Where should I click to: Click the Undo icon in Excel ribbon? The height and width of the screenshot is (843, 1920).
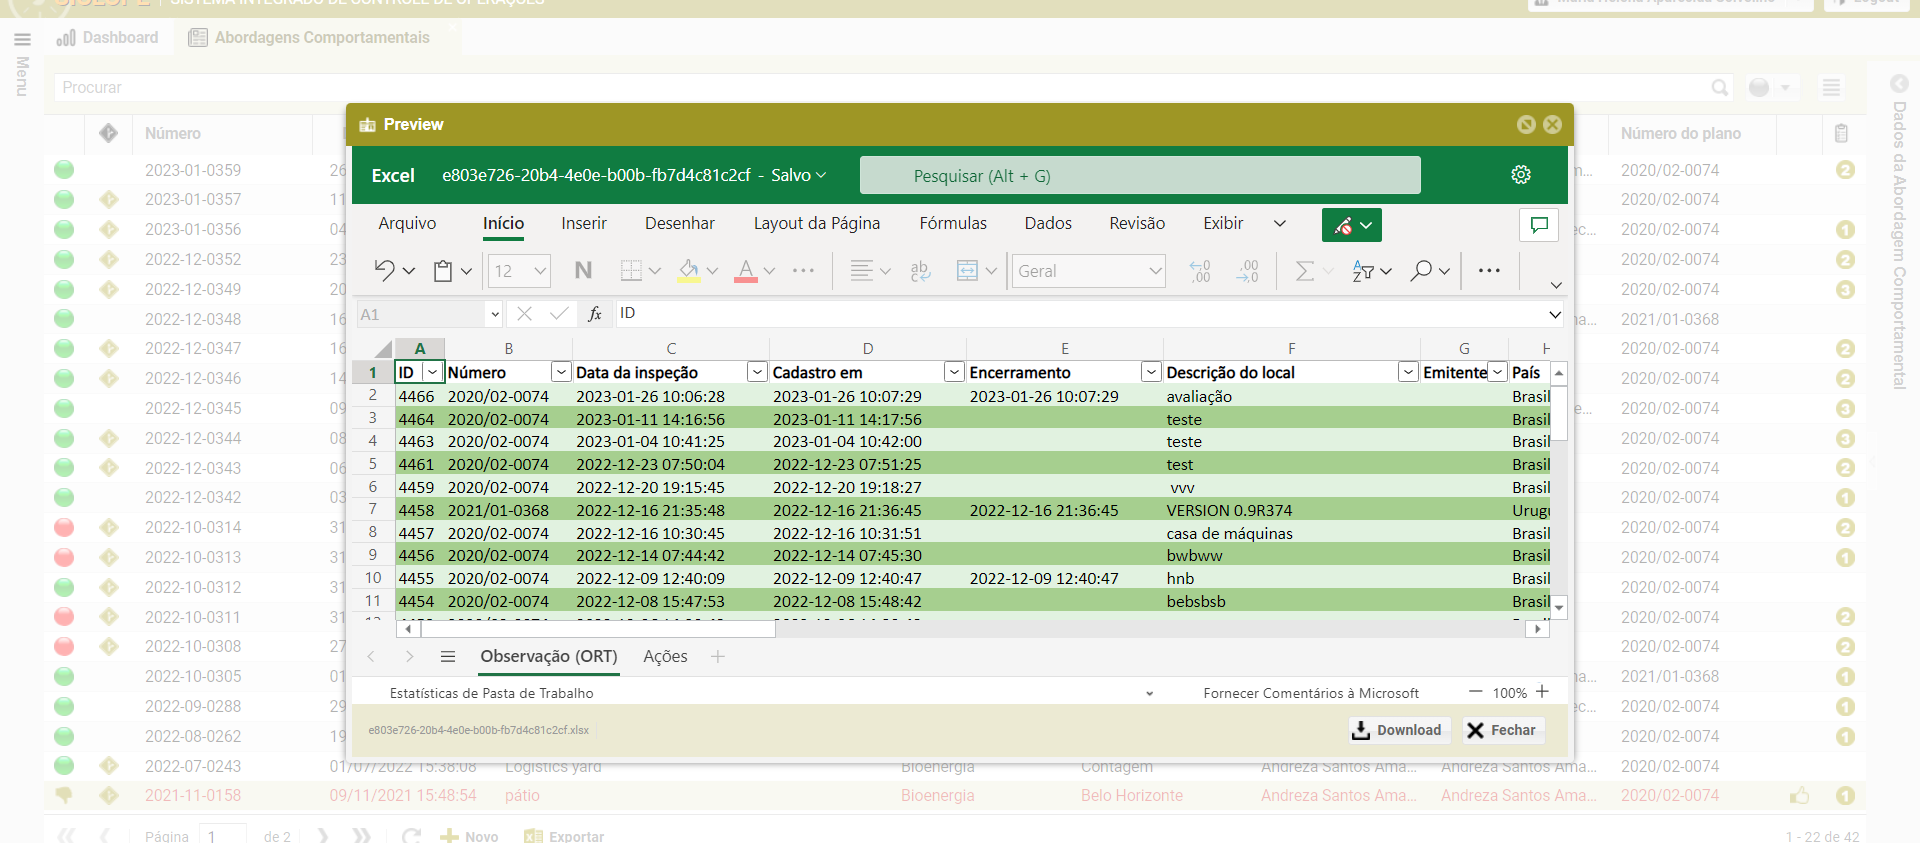(x=385, y=270)
